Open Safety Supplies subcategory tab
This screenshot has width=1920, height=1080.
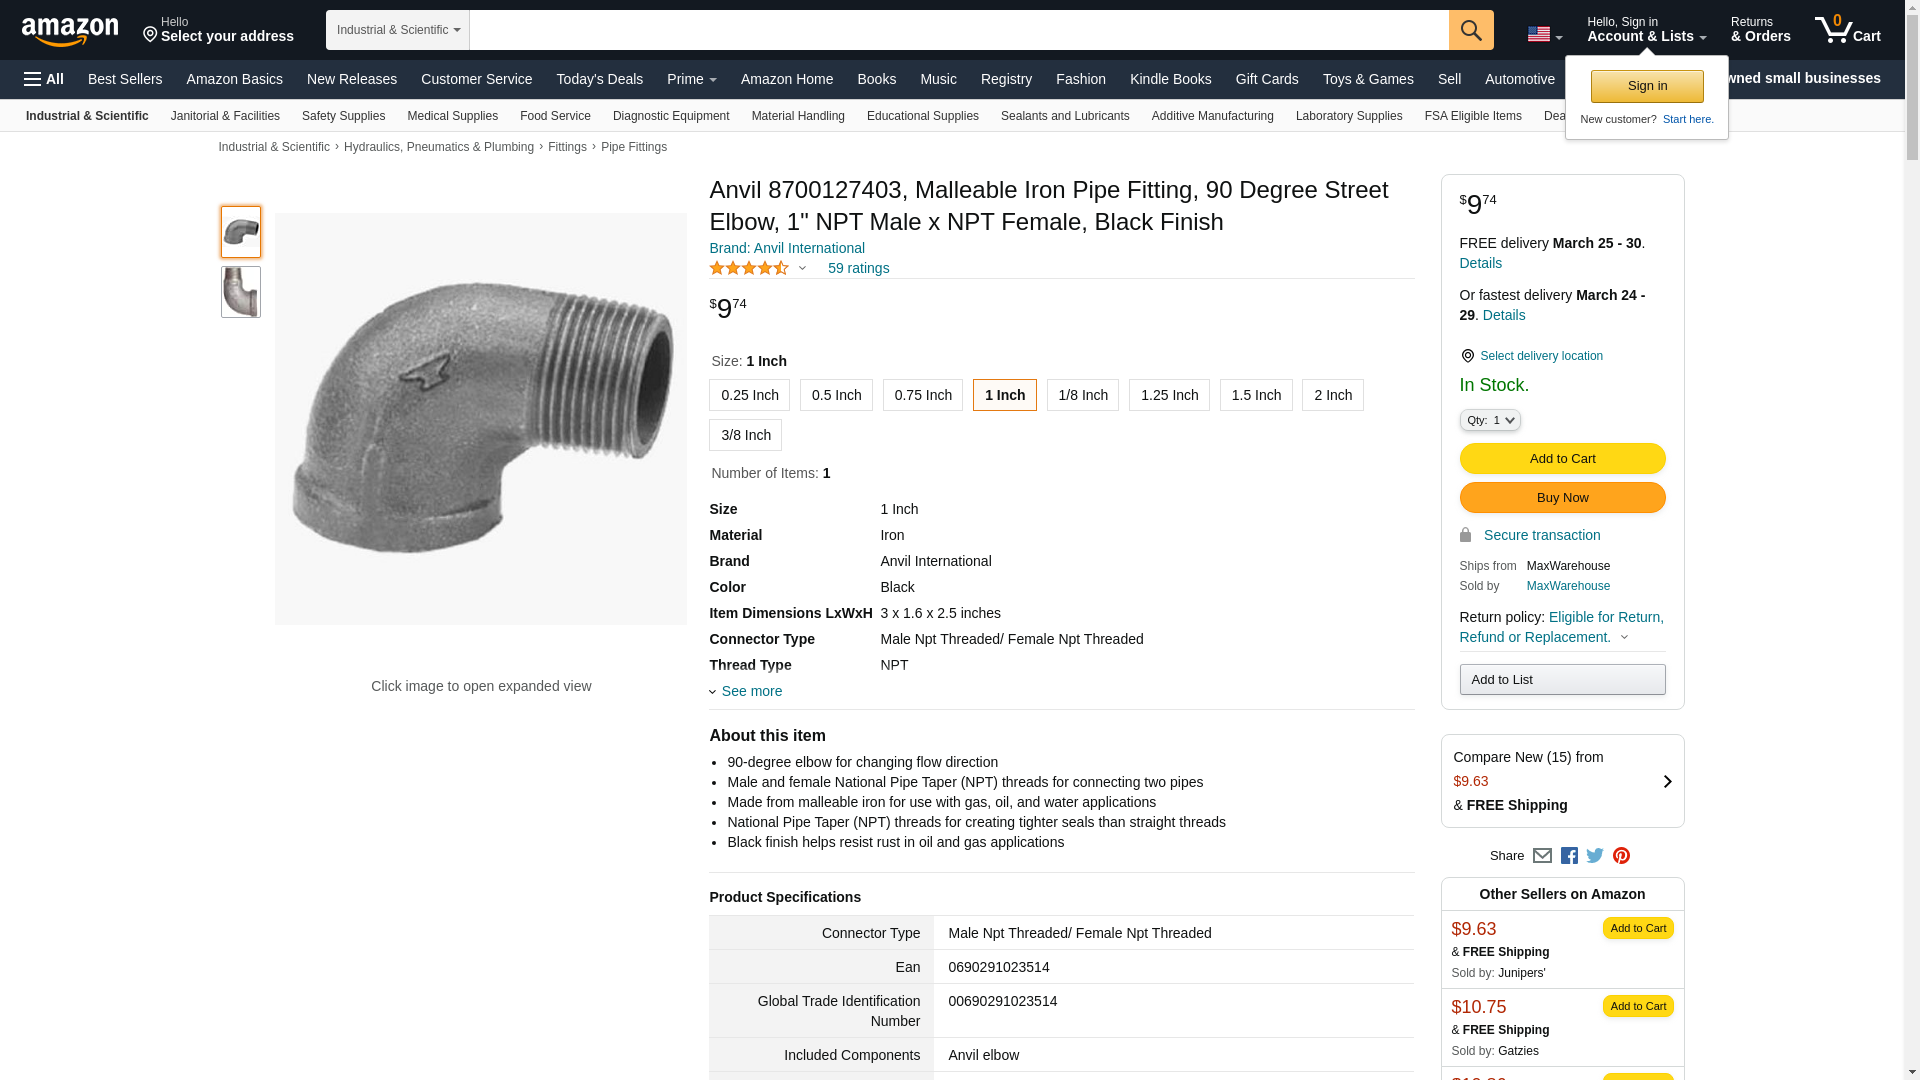[343, 116]
